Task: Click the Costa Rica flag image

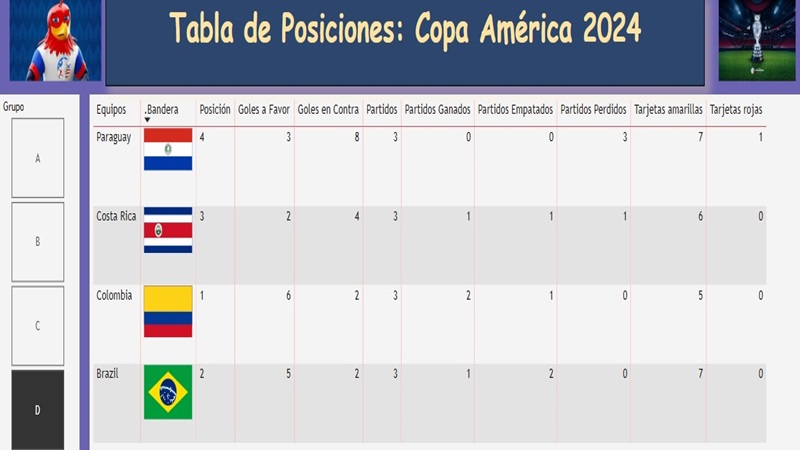Action: click(168, 229)
